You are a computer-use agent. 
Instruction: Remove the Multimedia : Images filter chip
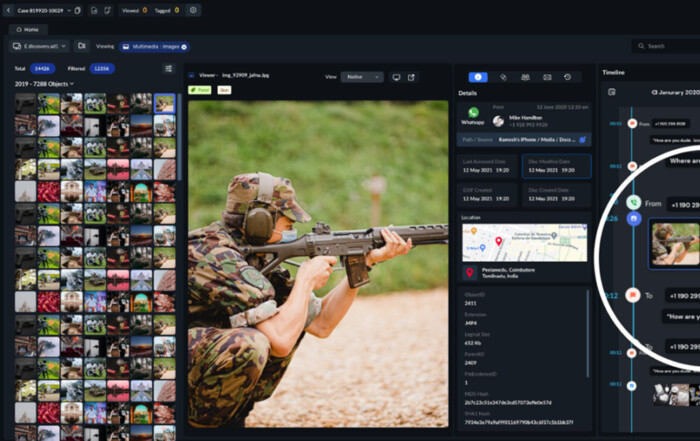click(x=185, y=47)
